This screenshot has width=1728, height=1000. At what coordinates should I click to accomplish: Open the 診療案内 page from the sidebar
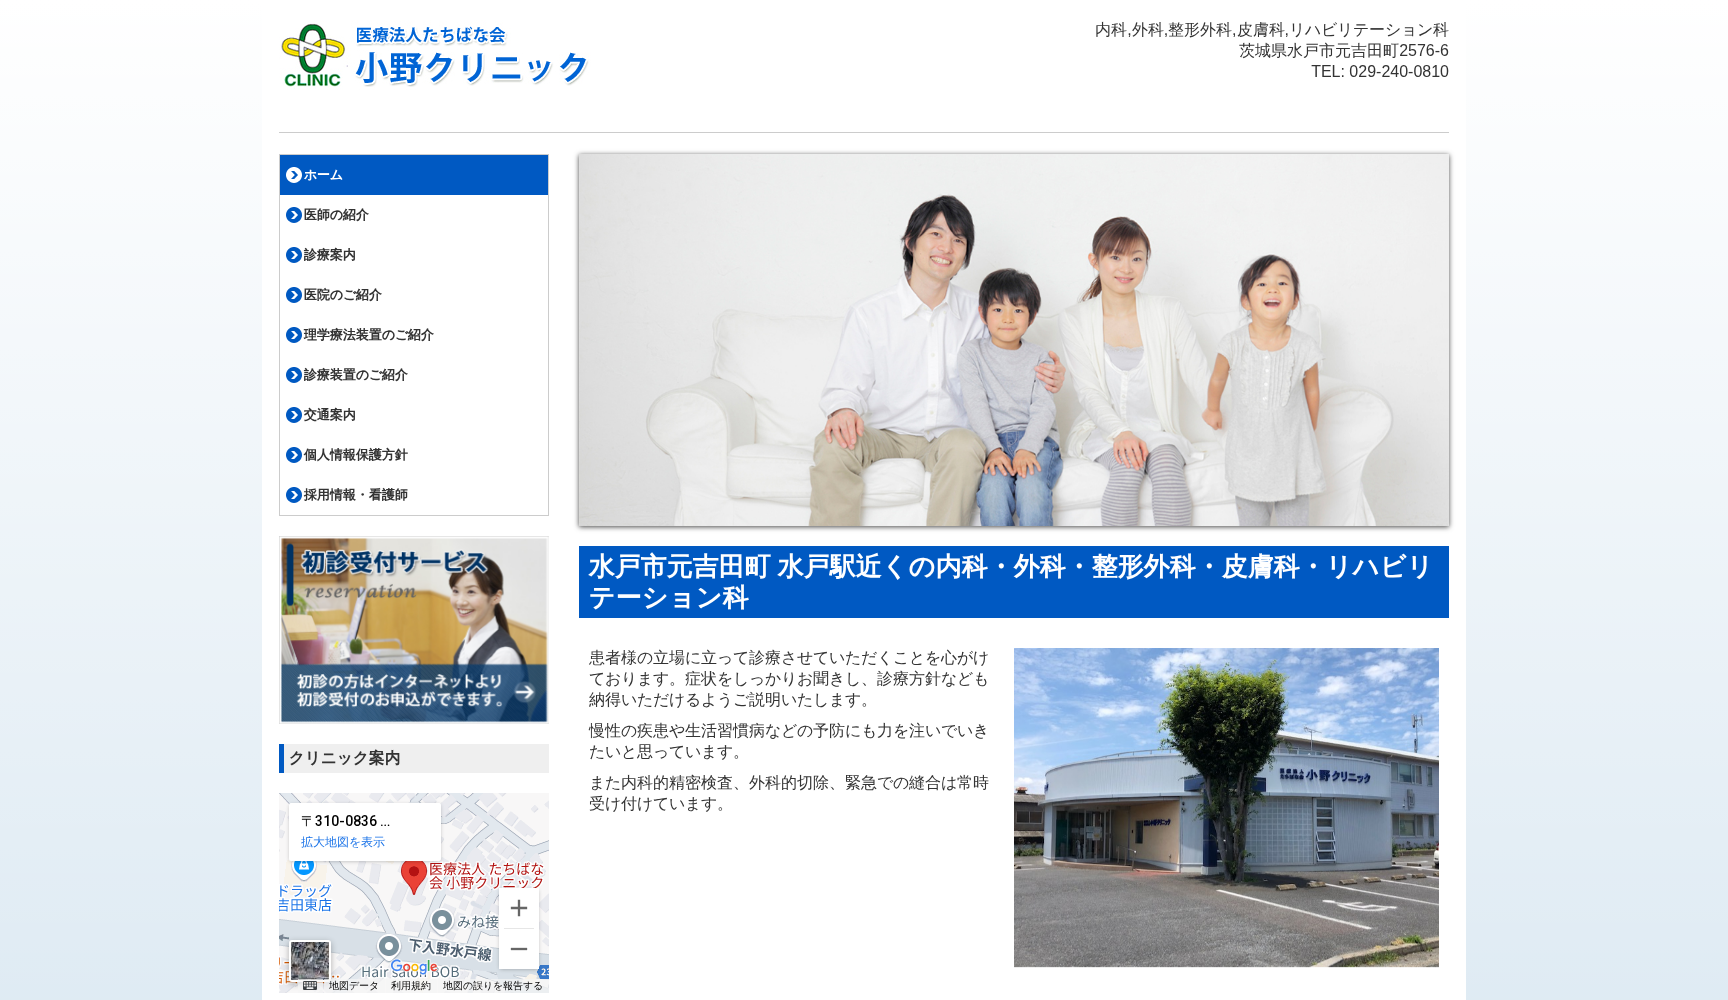pyautogui.click(x=329, y=255)
